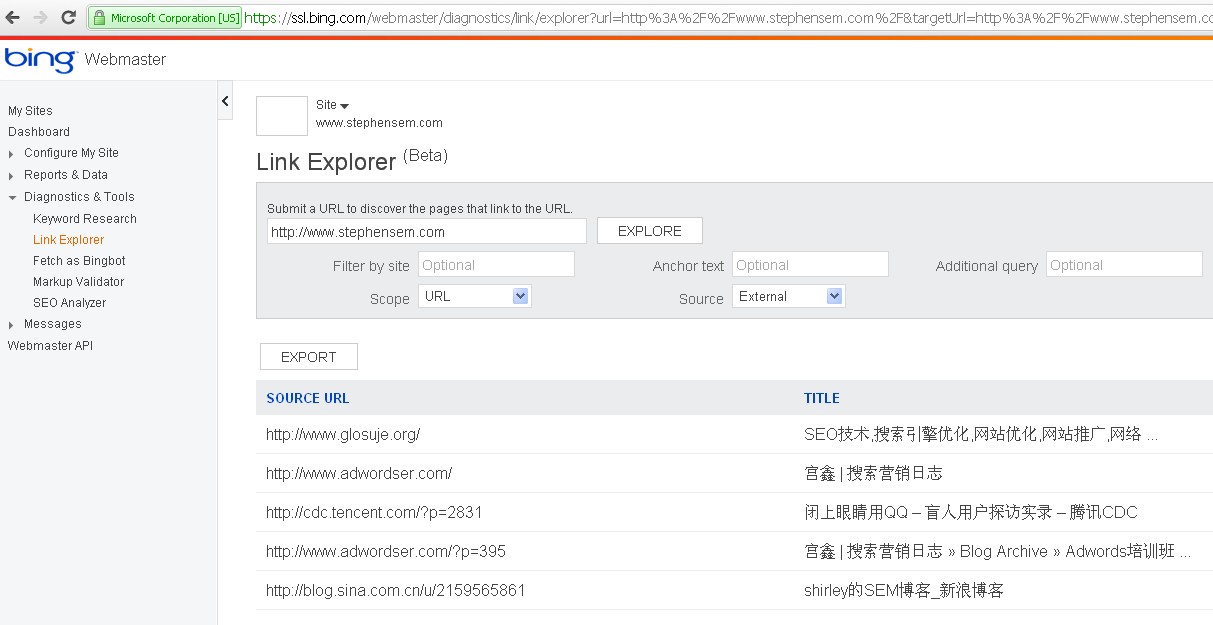Screen dimensions: 1213x625
Task: Click the browser address bar URL
Action: (728, 18)
